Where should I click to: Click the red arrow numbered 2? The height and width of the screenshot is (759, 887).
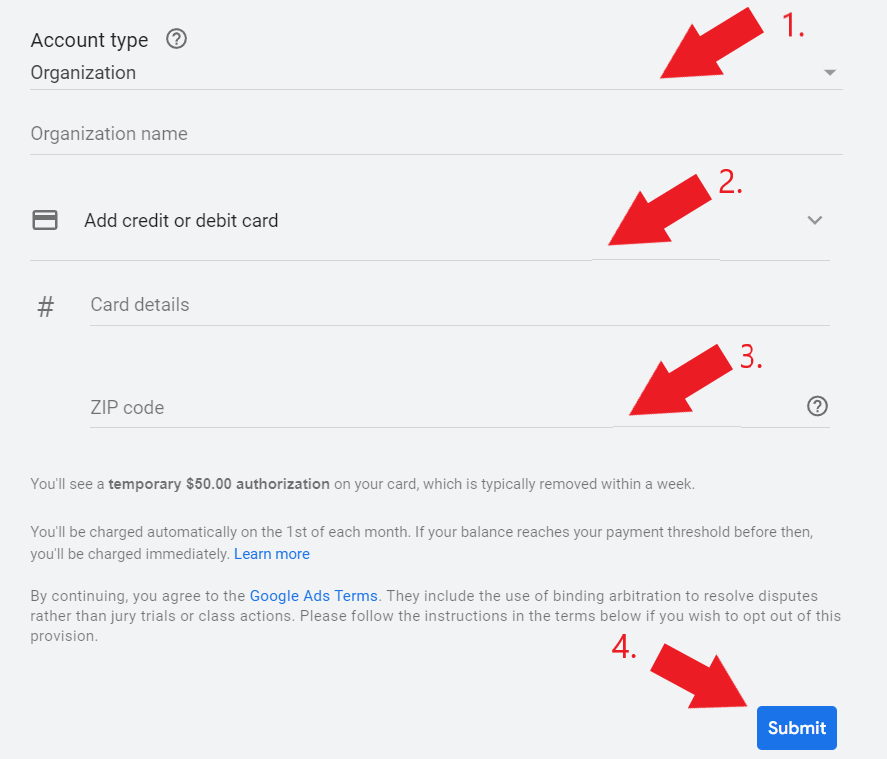pos(665,210)
